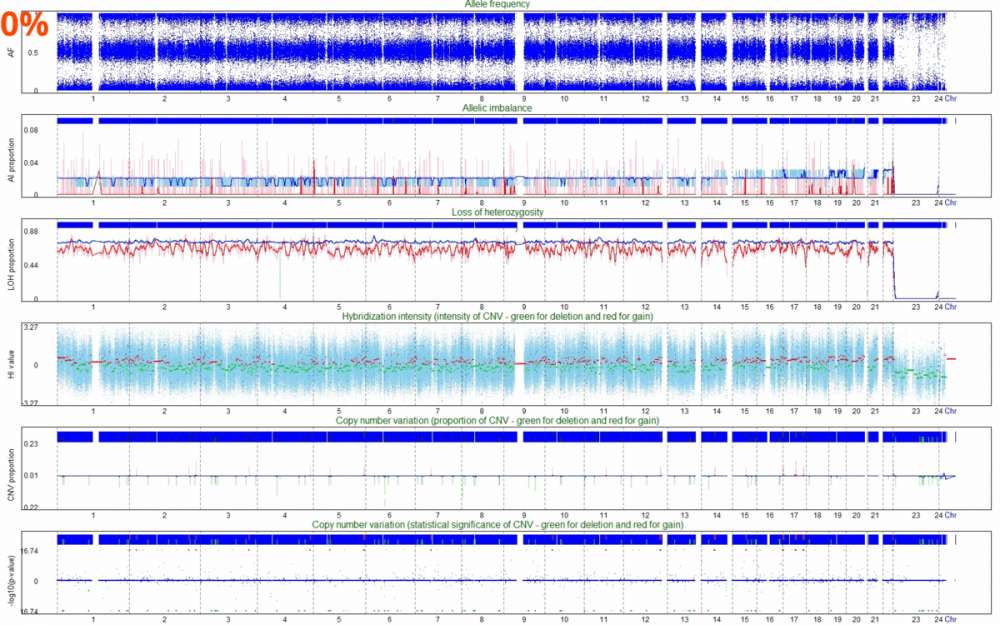
Task: Select the "Allelic imbalance" panel title
Action: pyautogui.click(x=497, y=108)
